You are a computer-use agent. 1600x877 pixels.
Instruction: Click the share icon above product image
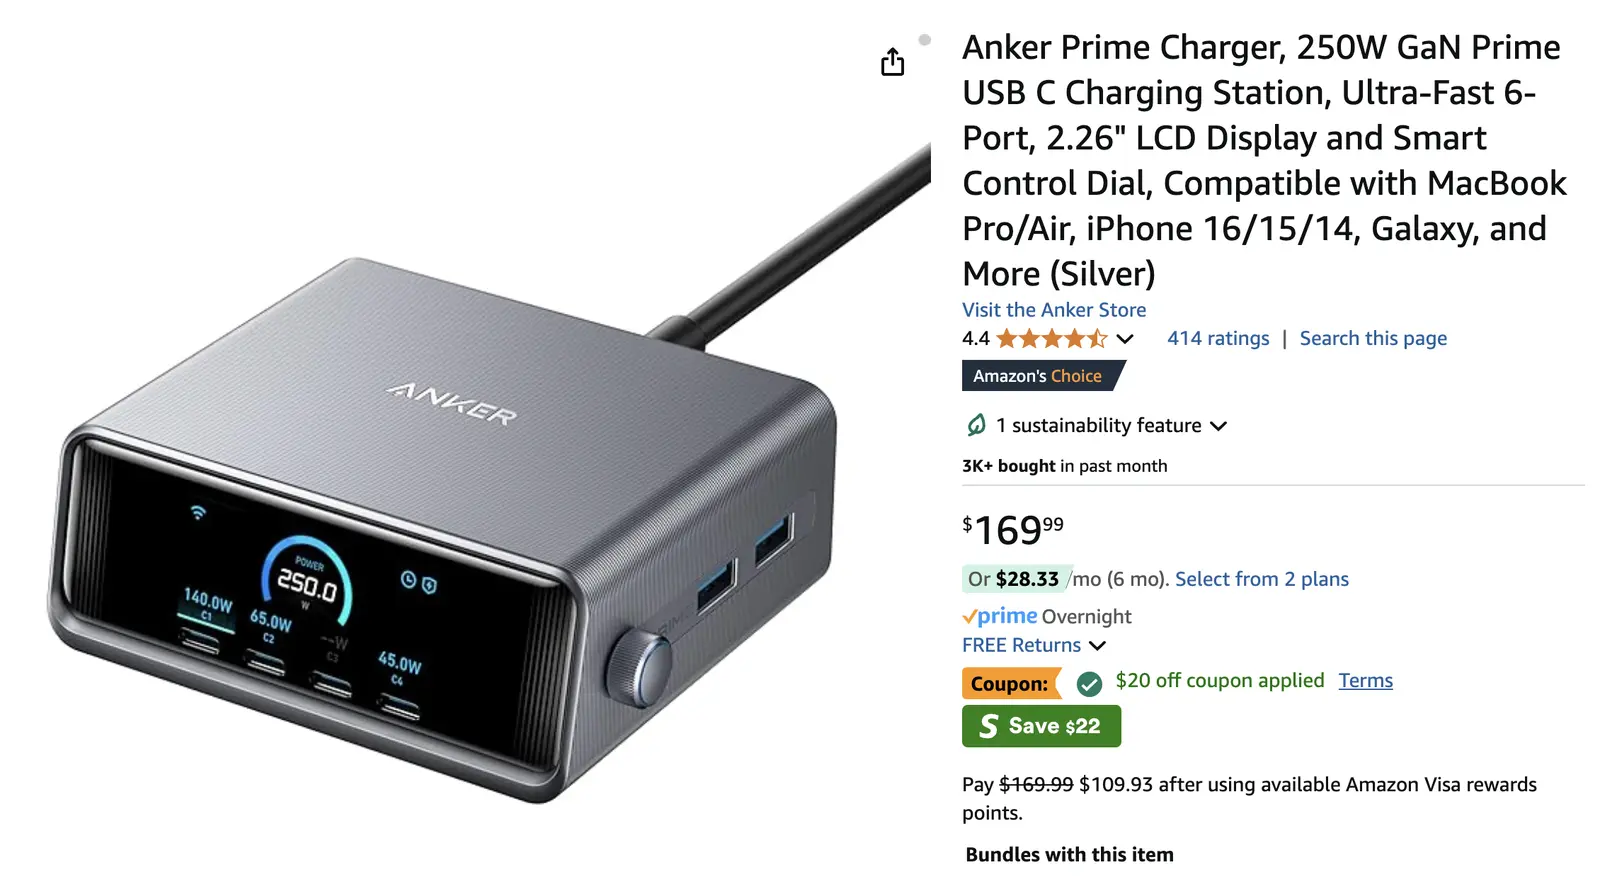(x=892, y=62)
